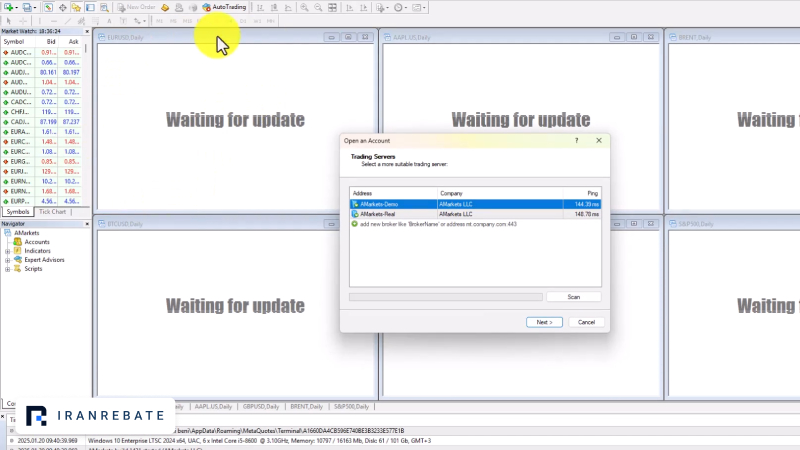
Task: Select Accounts in the Navigator tree
Action: point(37,242)
